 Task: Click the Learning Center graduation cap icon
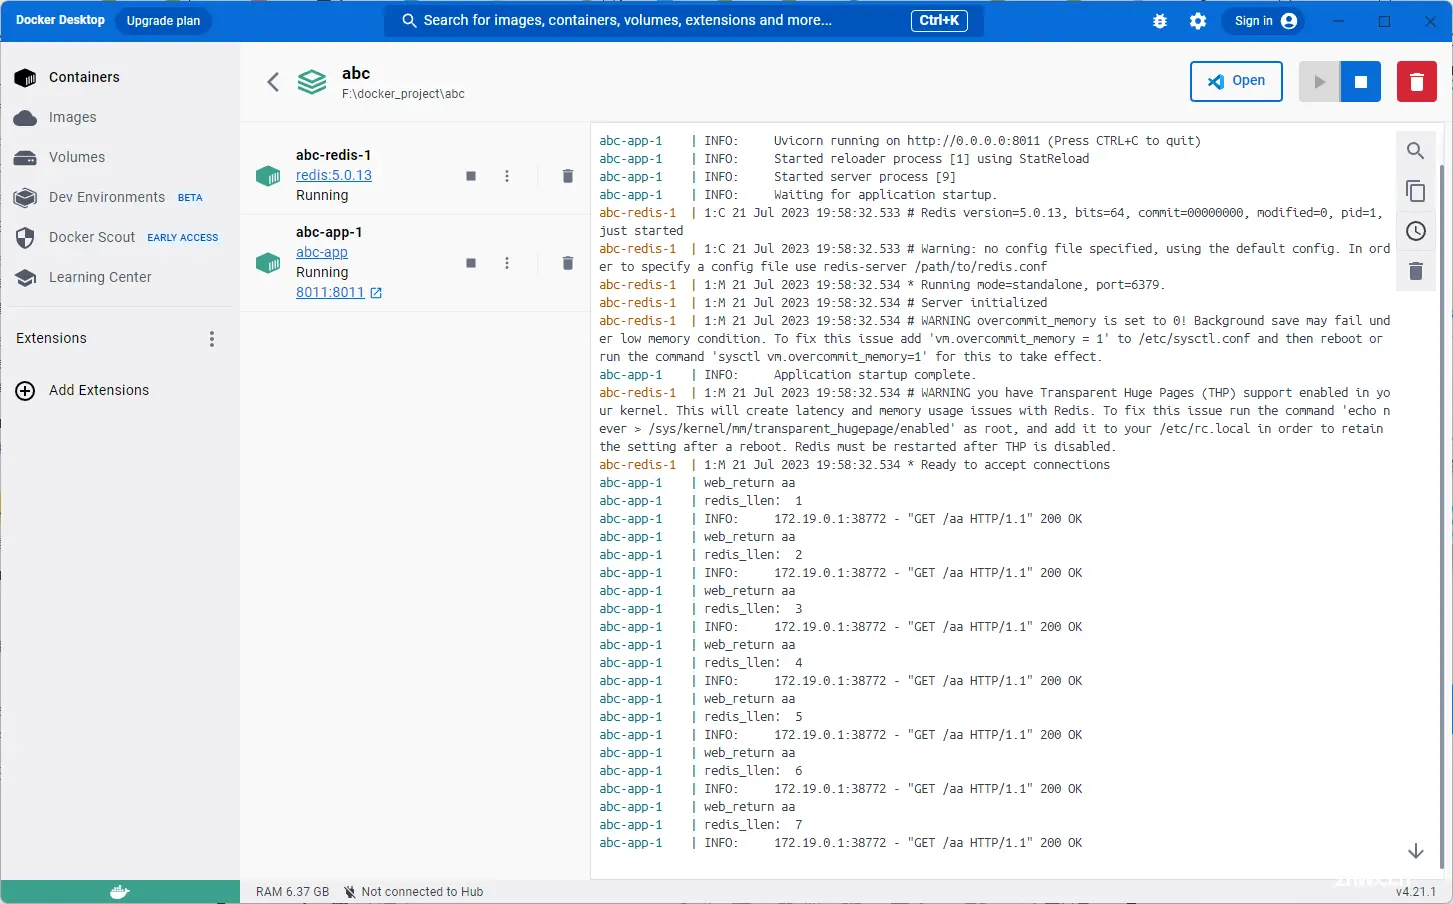[x=26, y=278]
